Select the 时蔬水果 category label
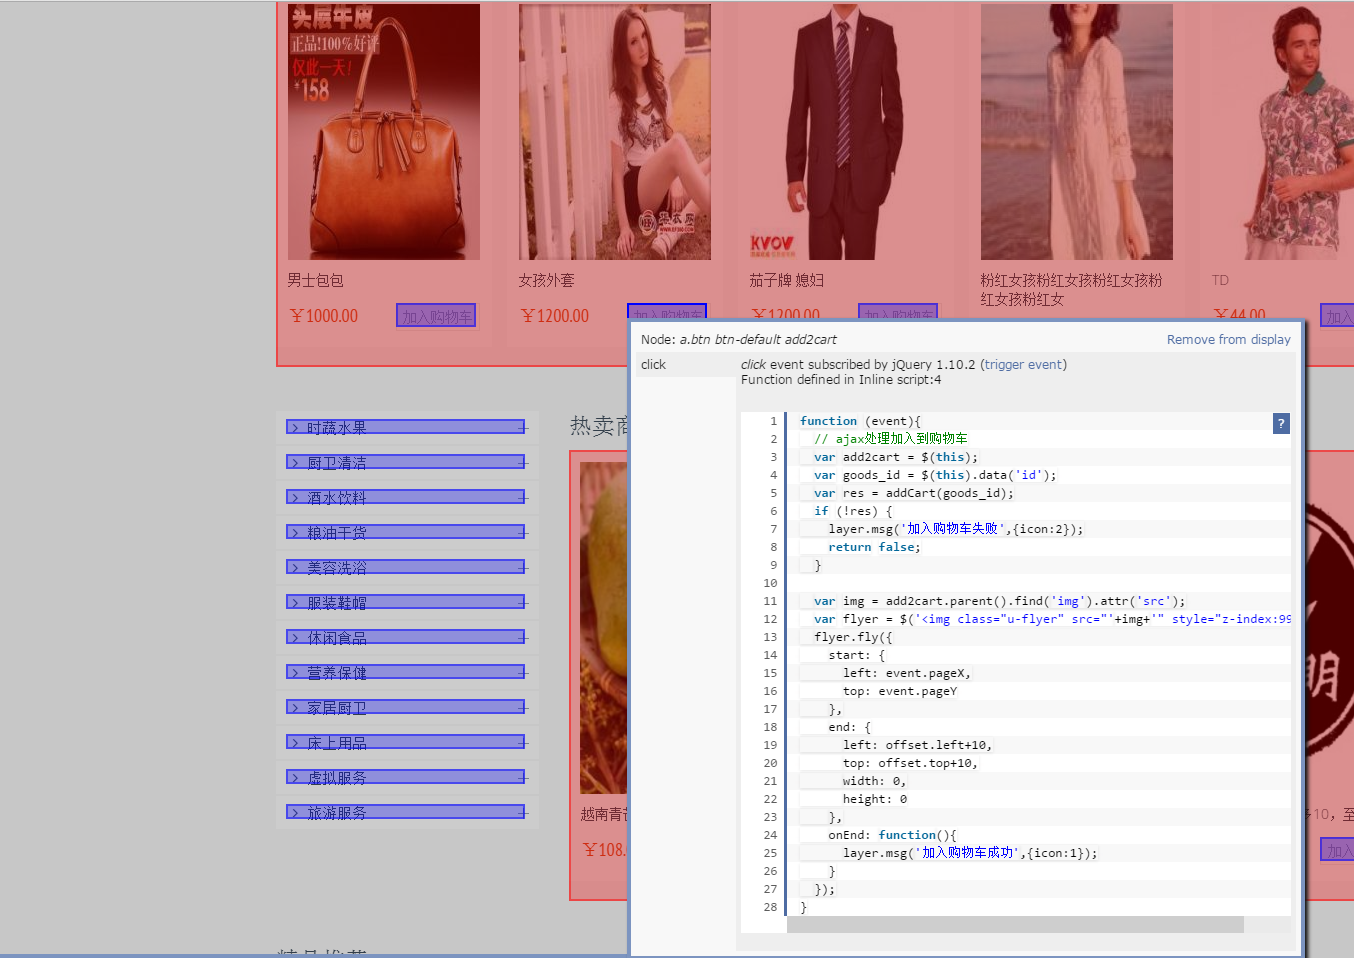This screenshot has height=958, width=1354. tap(337, 428)
